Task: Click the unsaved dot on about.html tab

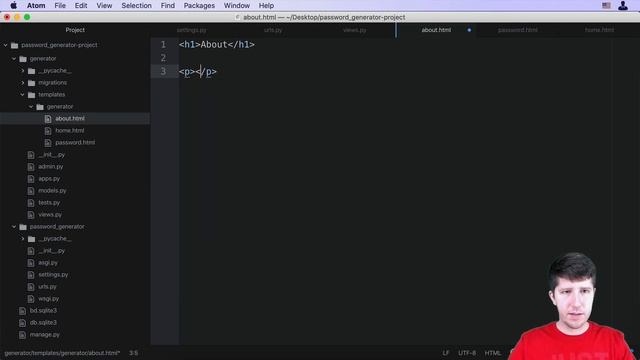Action: [469, 30]
